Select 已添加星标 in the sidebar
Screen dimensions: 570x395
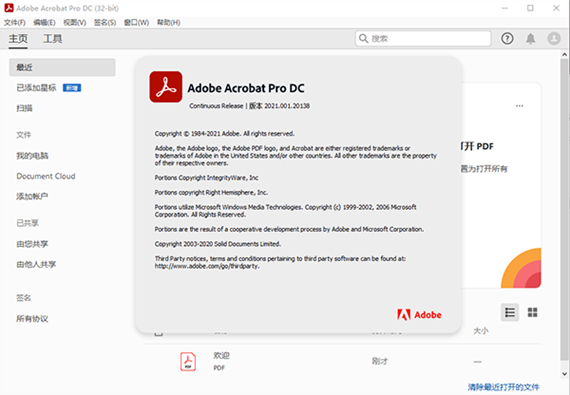(x=36, y=88)
